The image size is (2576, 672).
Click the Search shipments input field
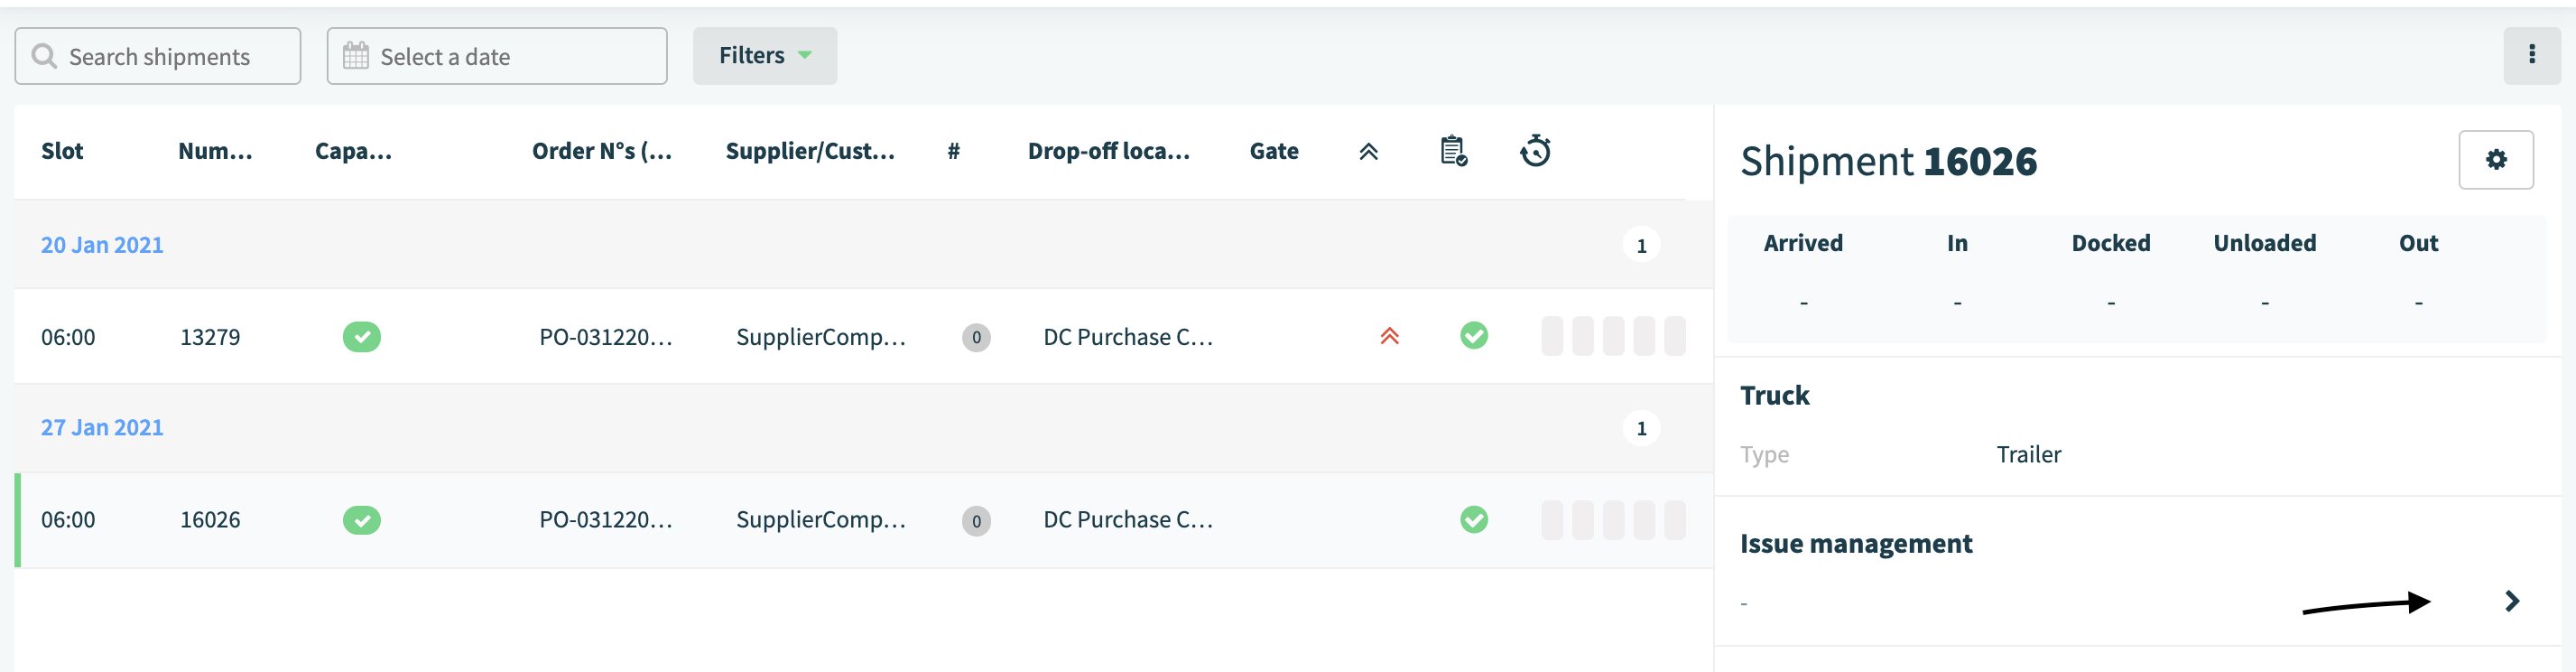pyautogui.click(x=158, y=56)
